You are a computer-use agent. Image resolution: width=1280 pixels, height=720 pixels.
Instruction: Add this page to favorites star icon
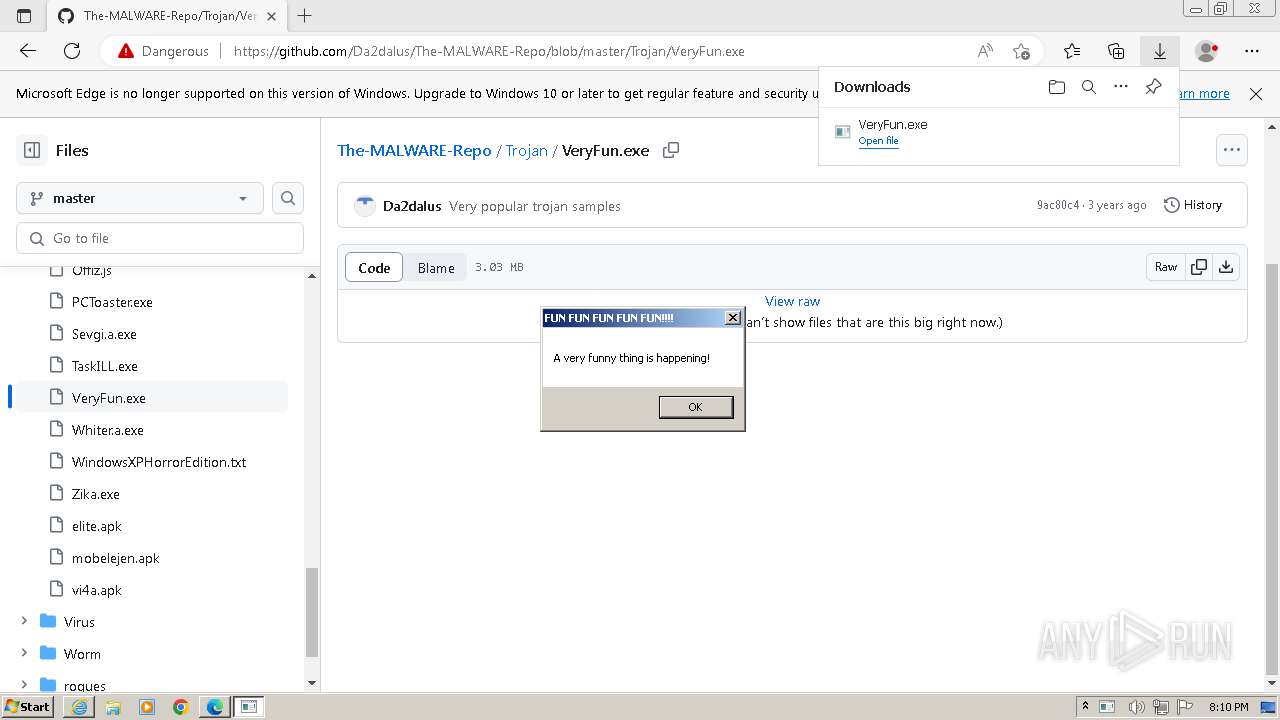[1021, 51]
